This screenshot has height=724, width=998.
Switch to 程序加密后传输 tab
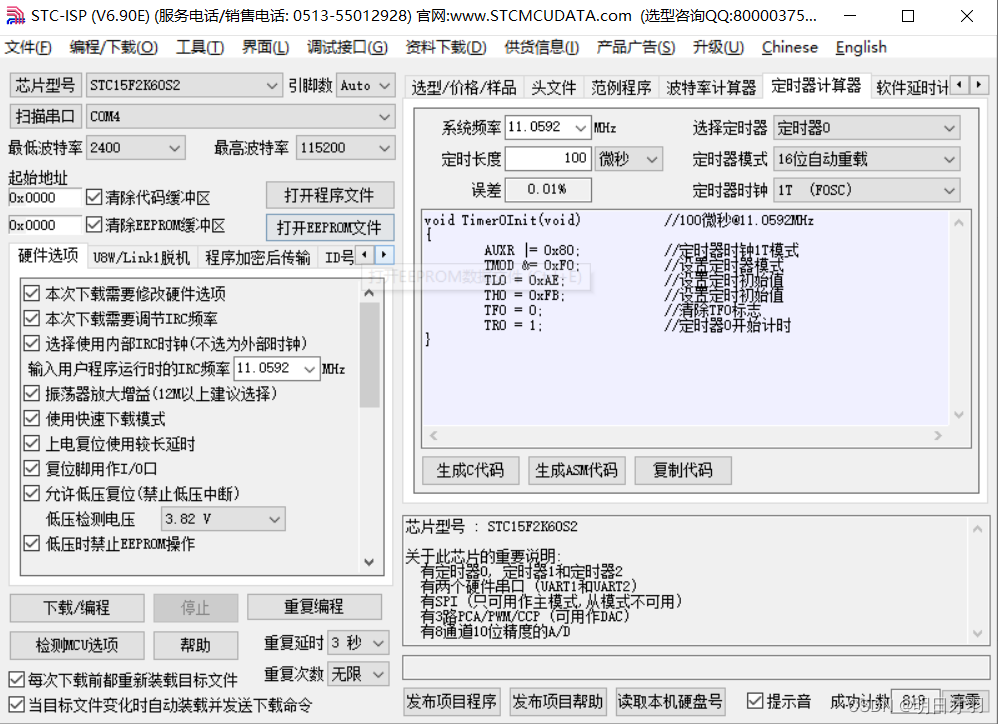point(257,257)
